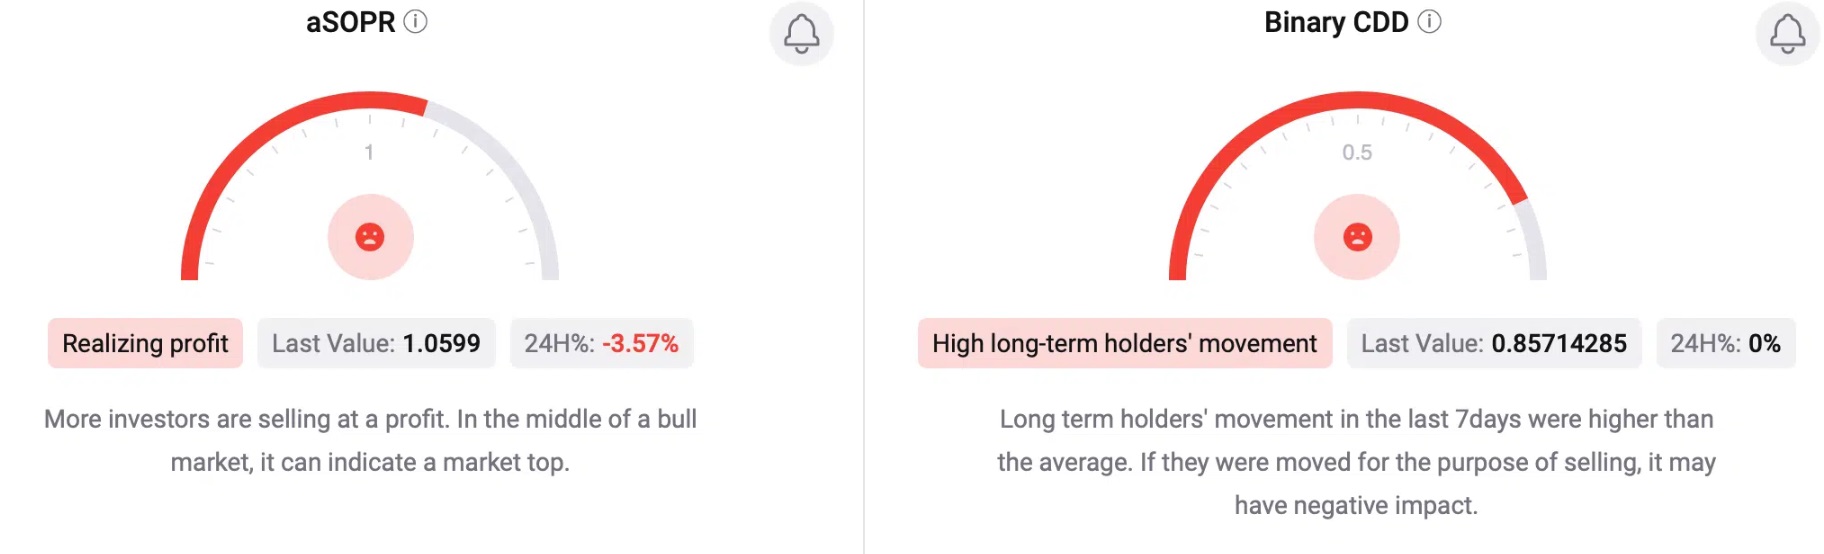Click the Binary CDD 24H% 0% box

(x=1725, y=343)
